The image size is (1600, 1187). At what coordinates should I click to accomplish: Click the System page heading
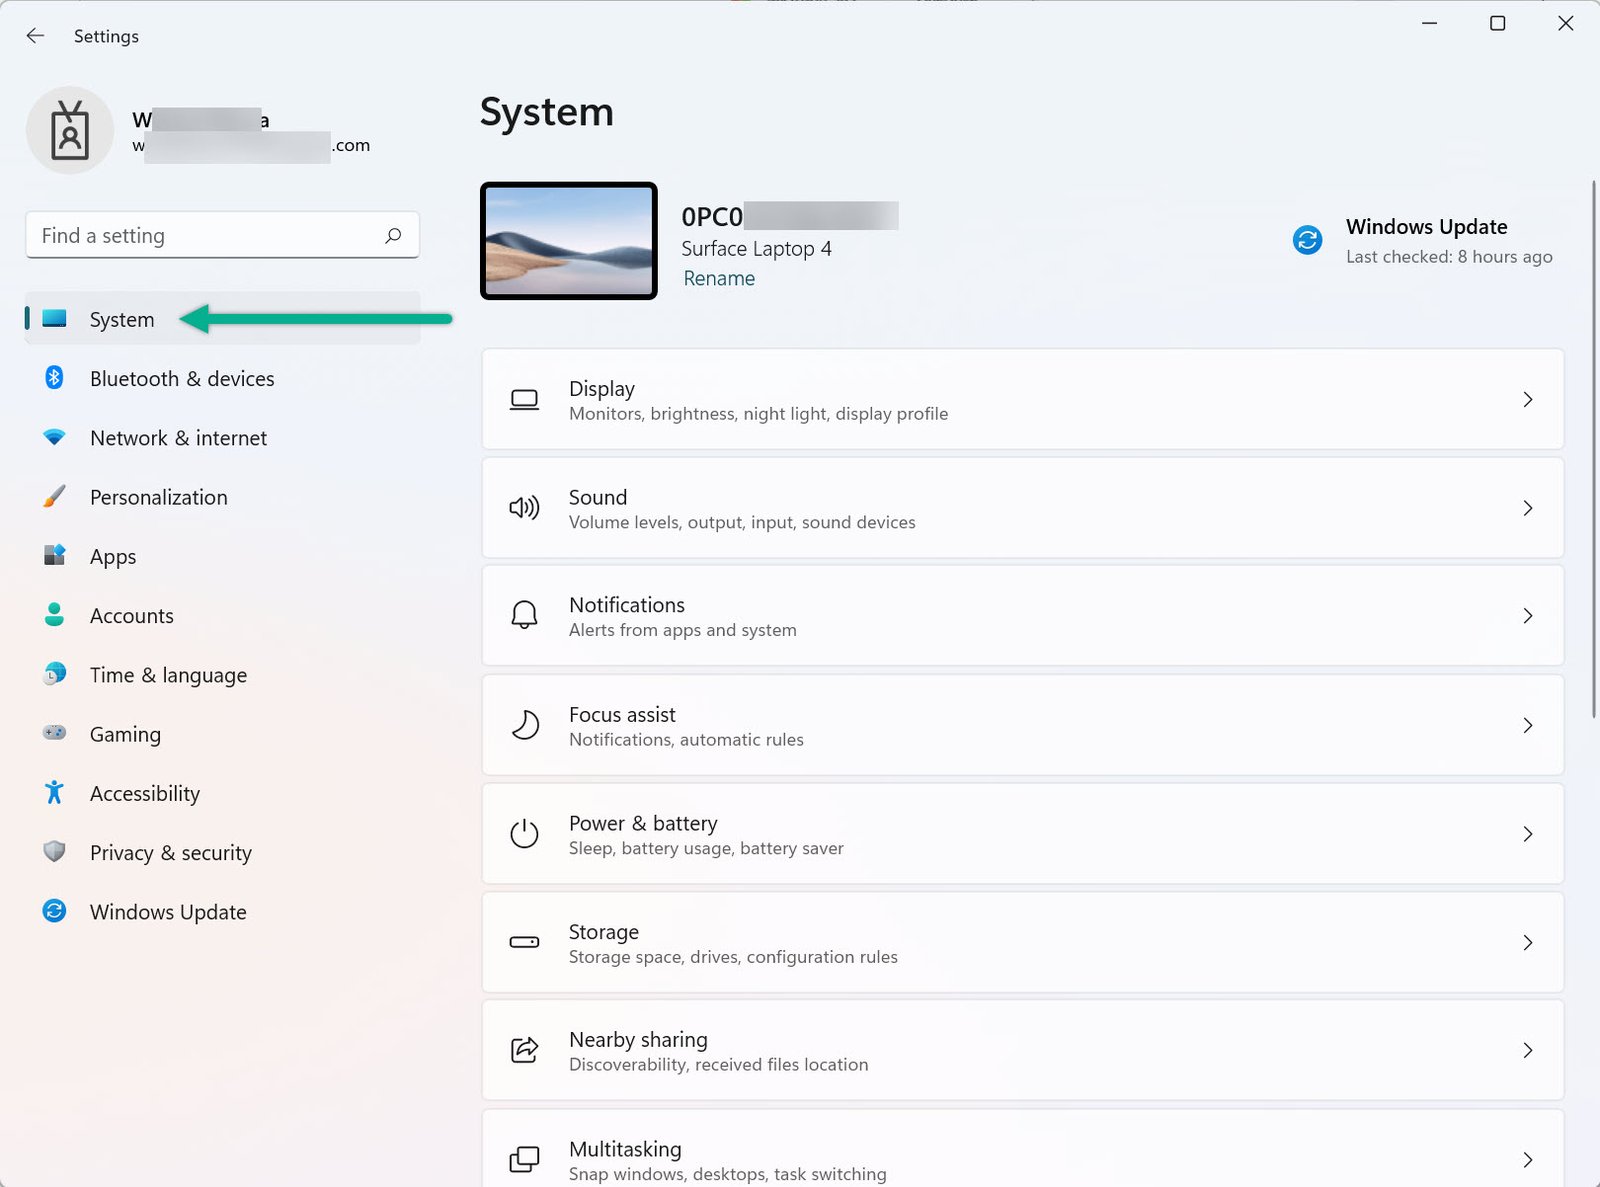pyautogui.click(x=546, y=112)
